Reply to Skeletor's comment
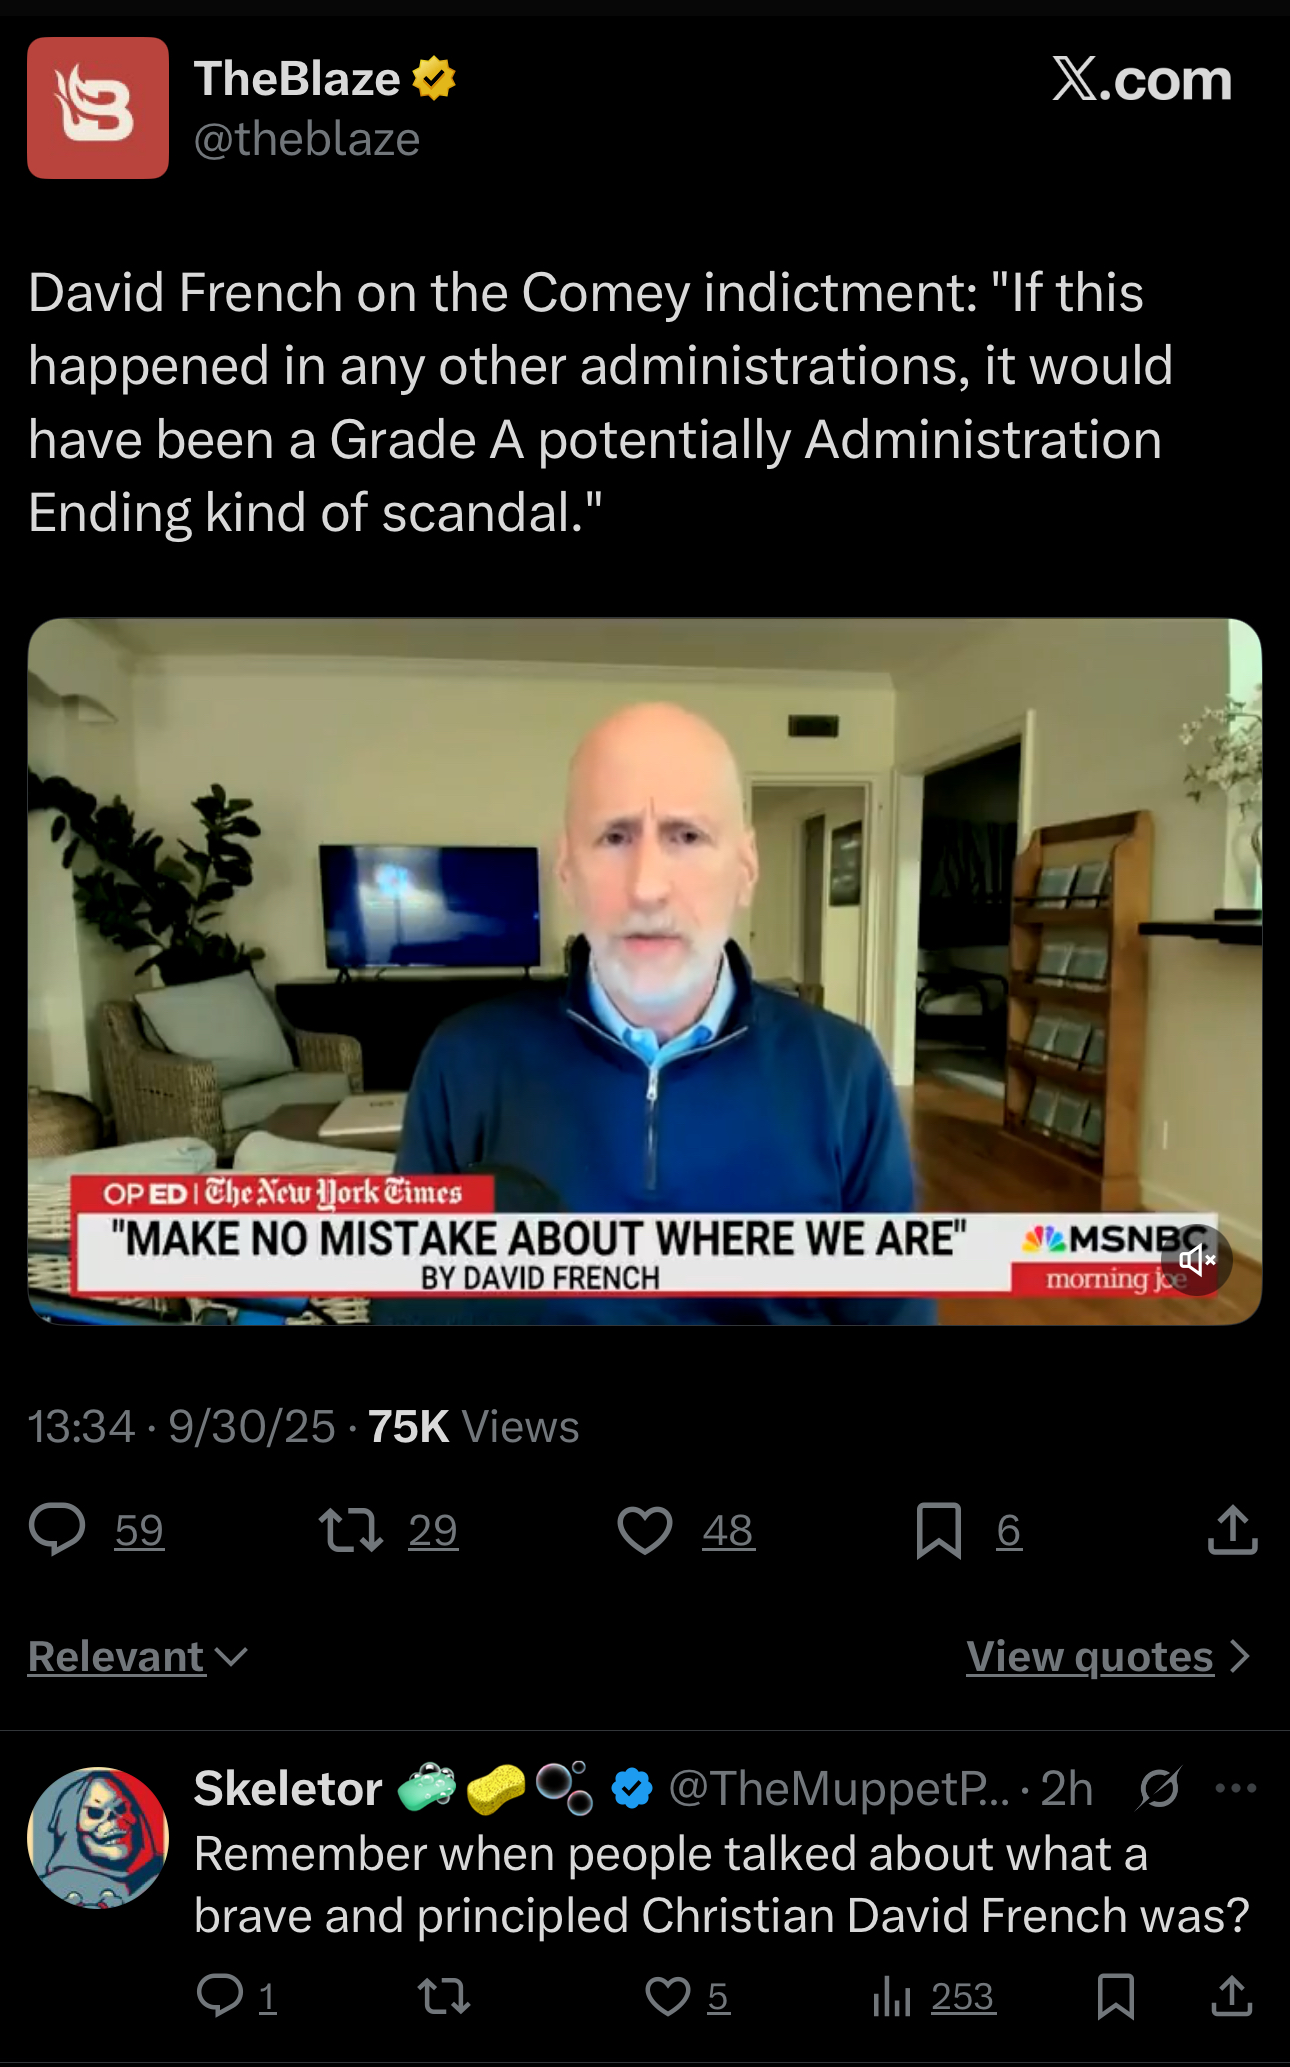1290x2067 pixels. coord(220,1996)
